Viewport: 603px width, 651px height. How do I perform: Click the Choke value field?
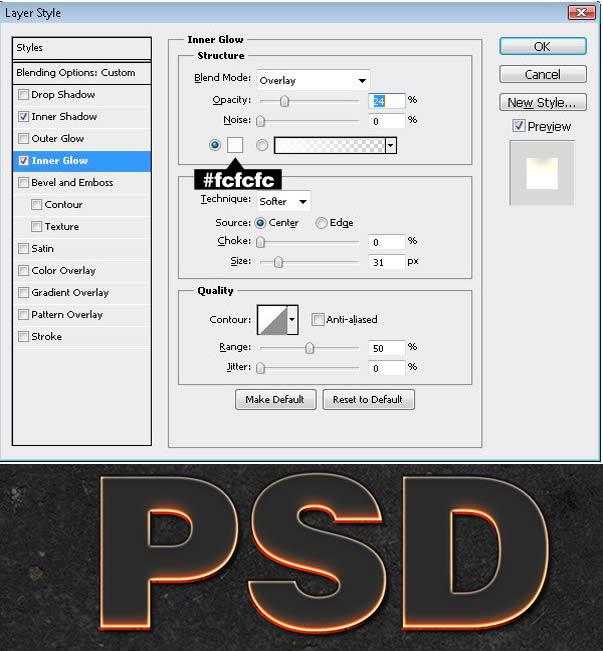coord(387,242)
